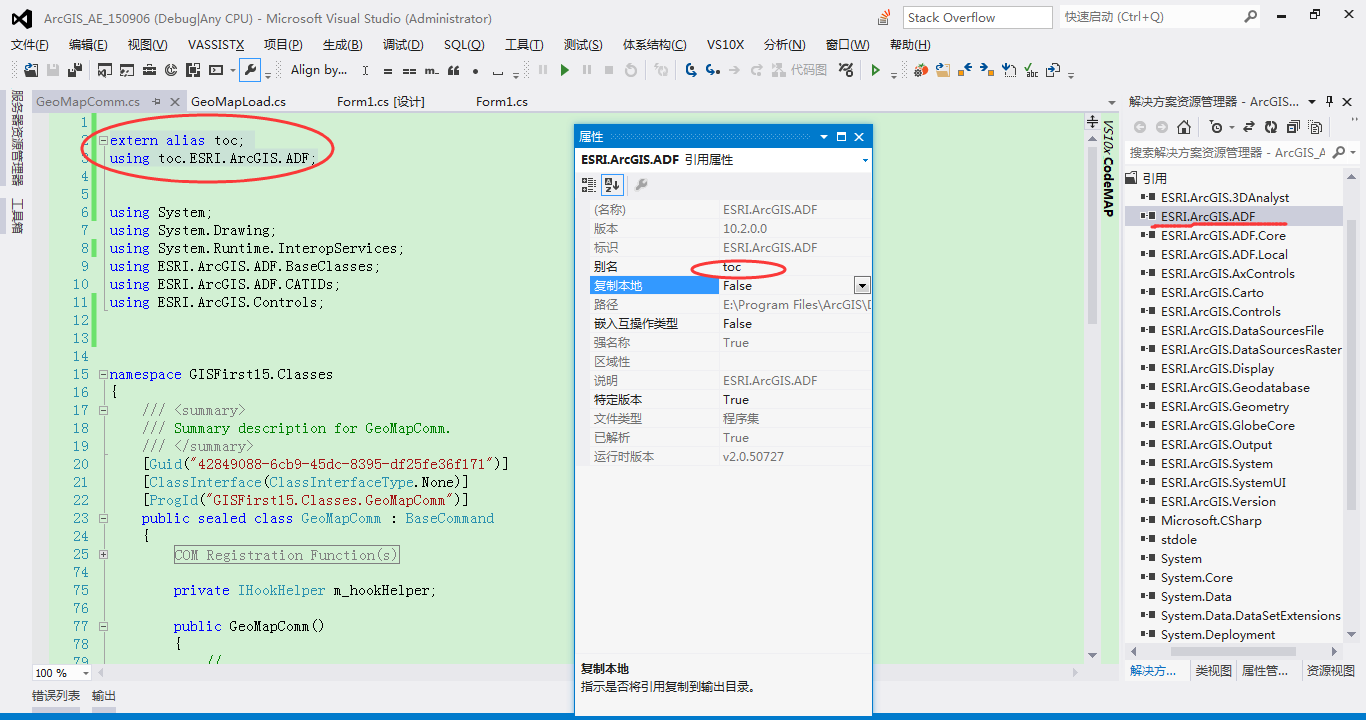Open the 服务器资源管理器 side tab
The width and height of the screenshot is (1366, 720).
point(17,138)
